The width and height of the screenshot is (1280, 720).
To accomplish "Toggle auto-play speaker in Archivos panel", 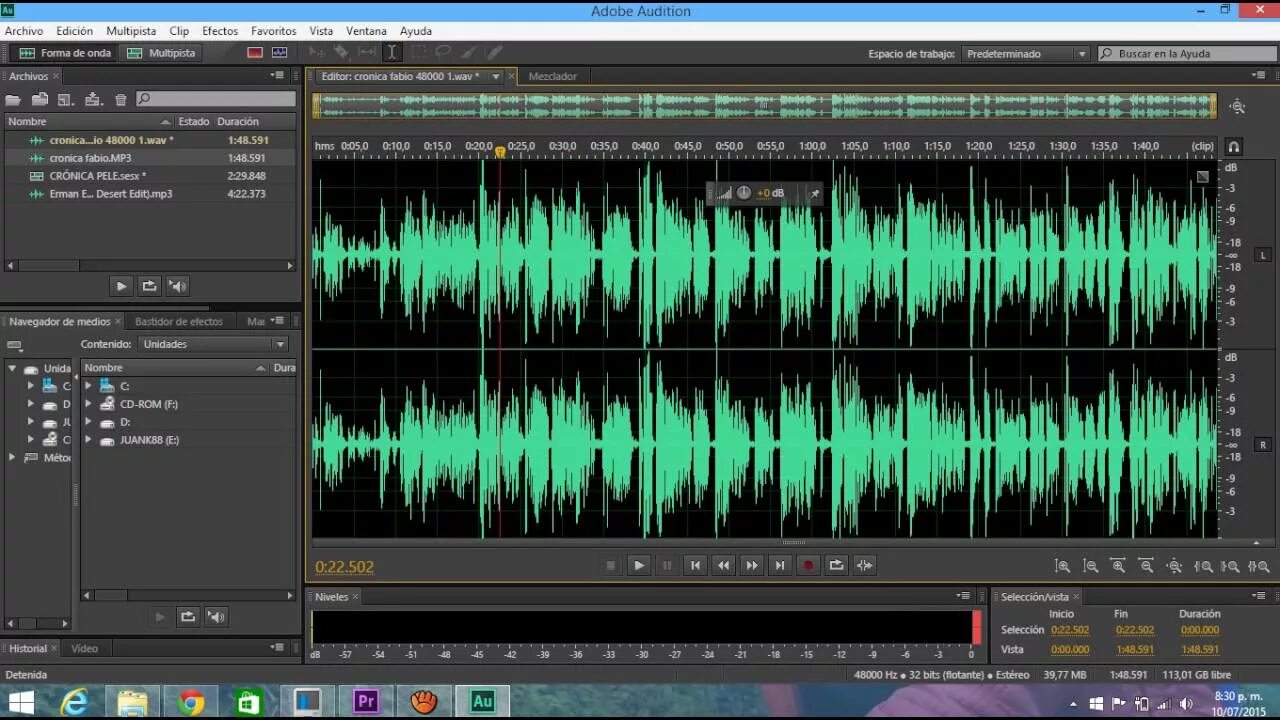I will coord(177,286).
